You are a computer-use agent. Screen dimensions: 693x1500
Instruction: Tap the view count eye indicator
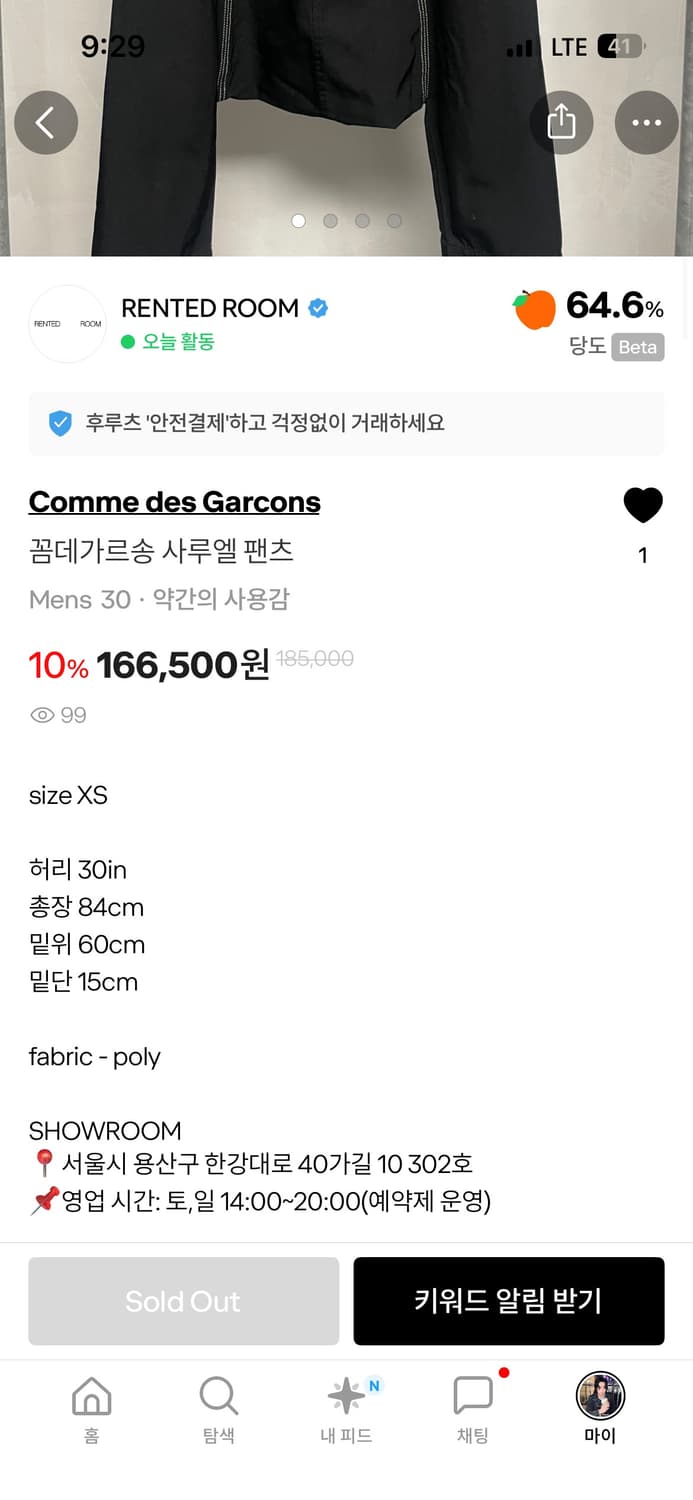[41, 714]
